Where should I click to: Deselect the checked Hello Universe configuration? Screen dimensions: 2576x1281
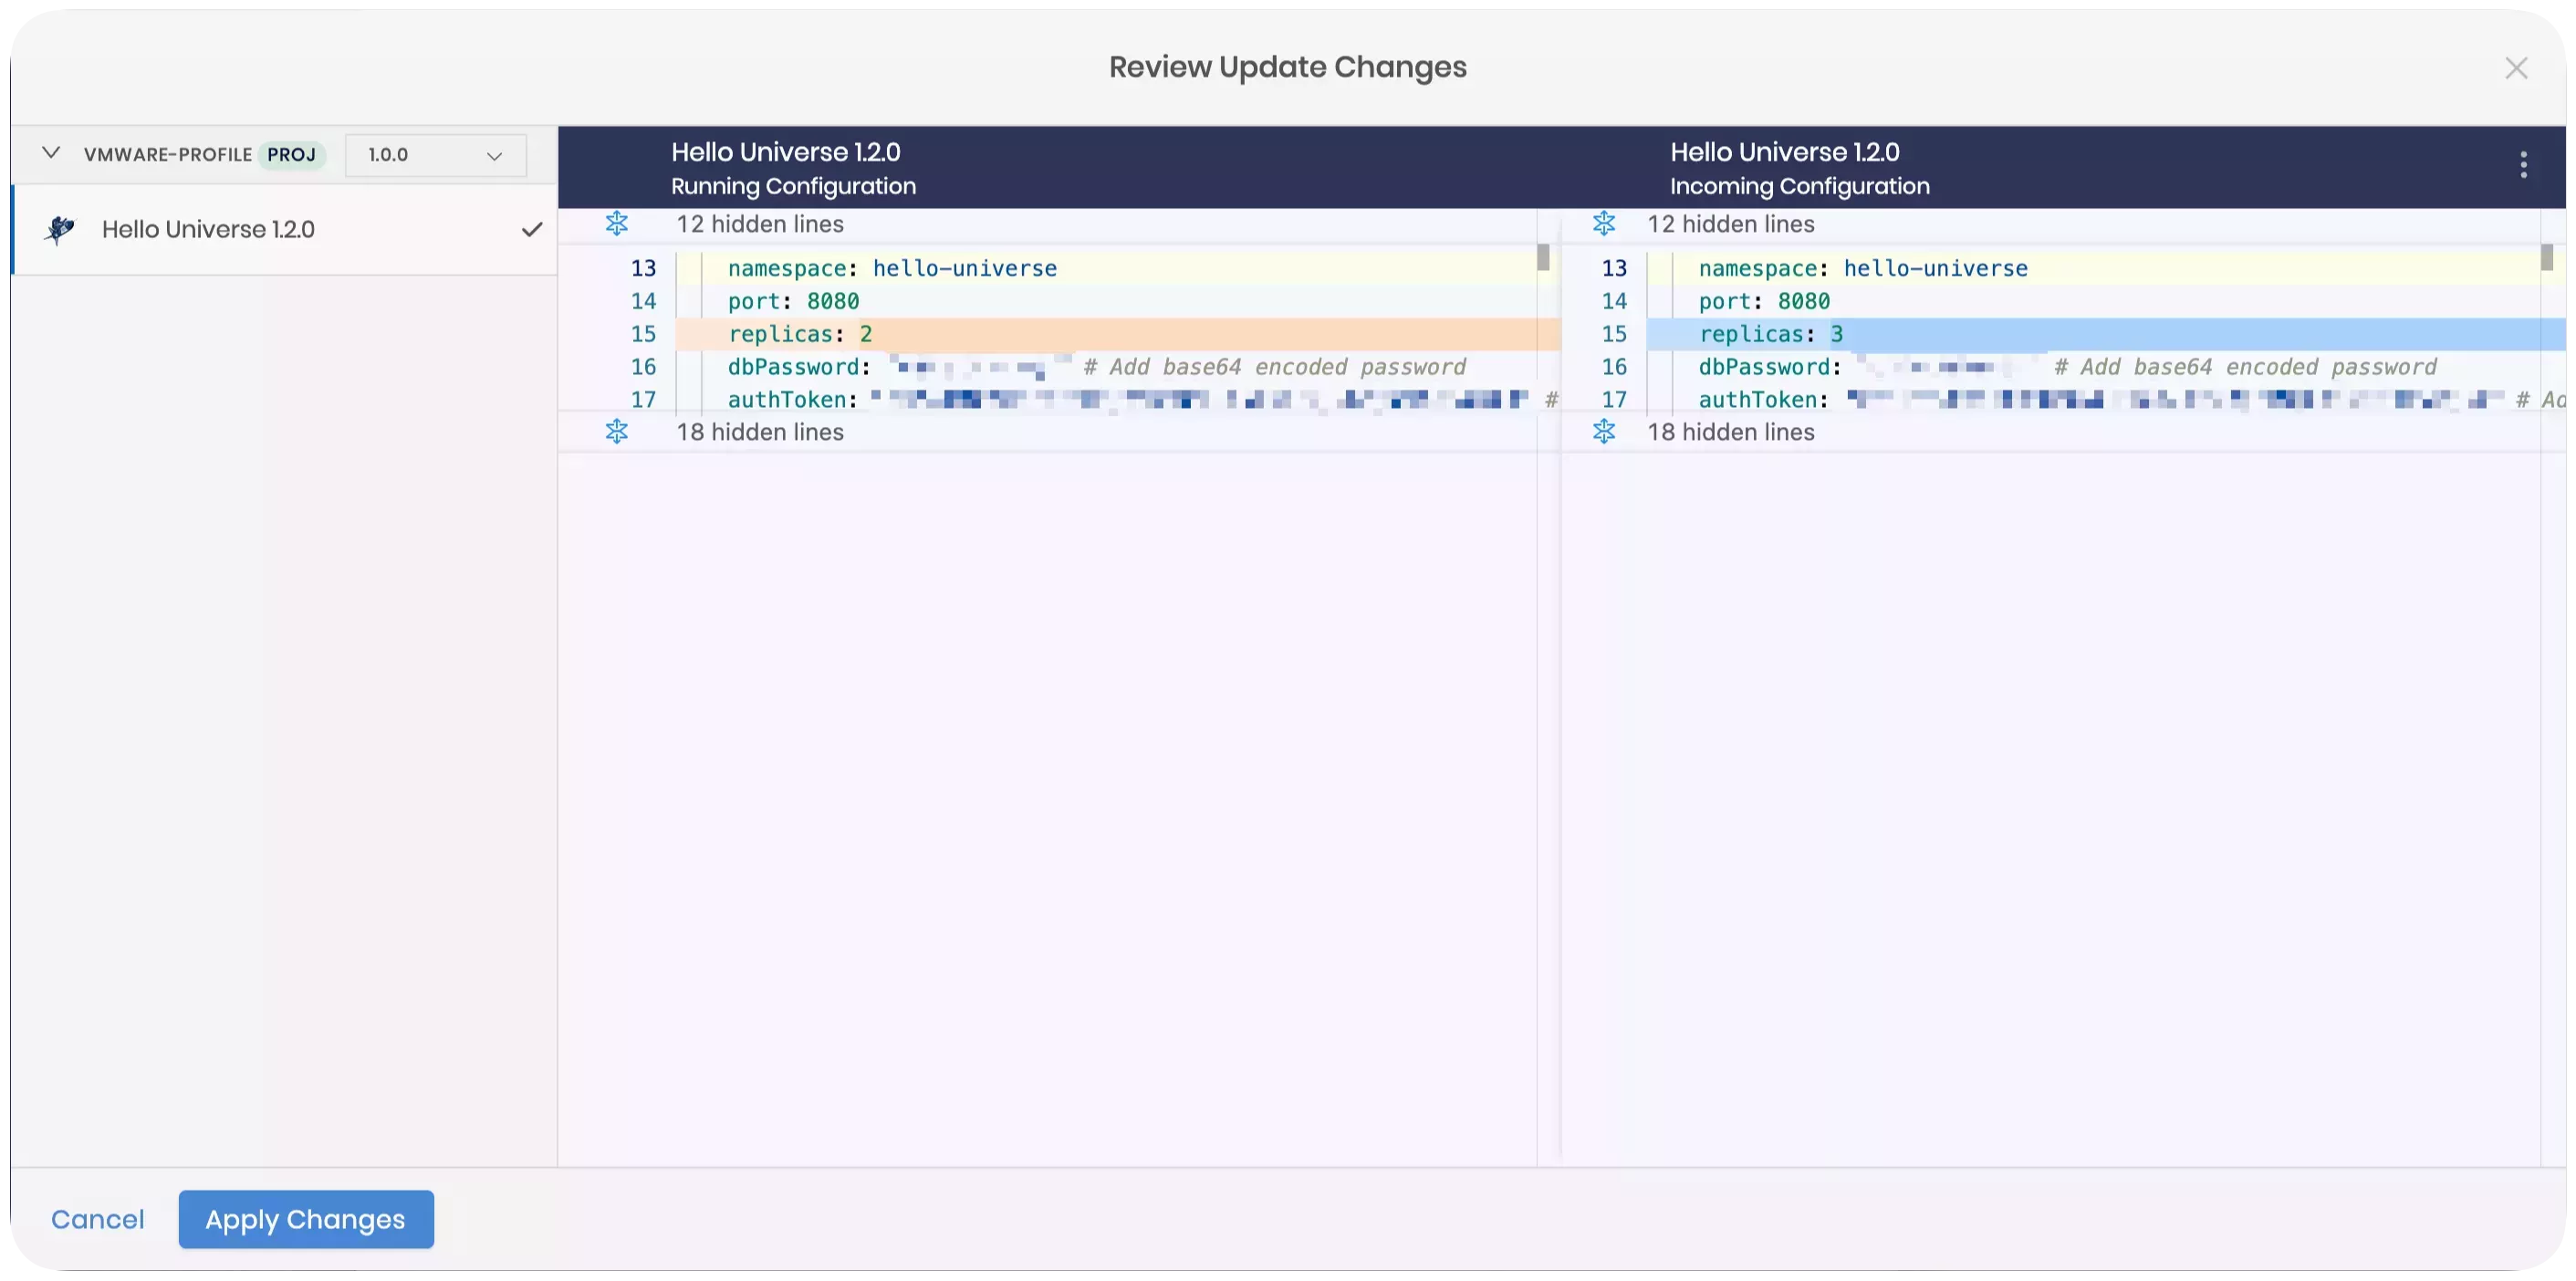(x=532, y=229)
